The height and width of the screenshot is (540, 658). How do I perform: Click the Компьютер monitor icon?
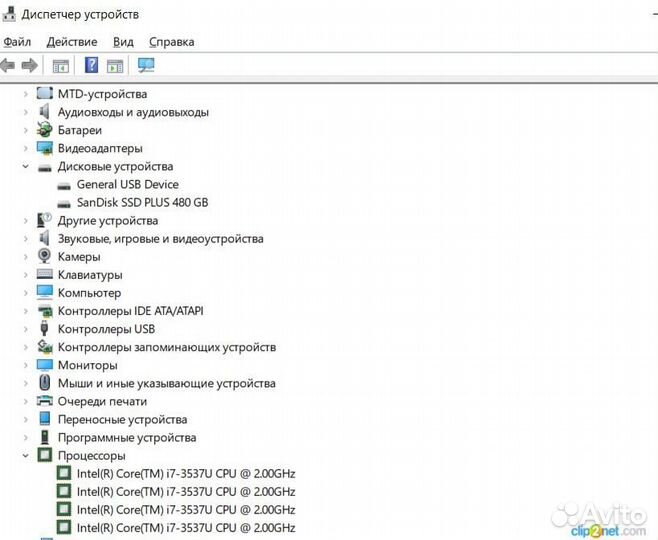[44, 292]
